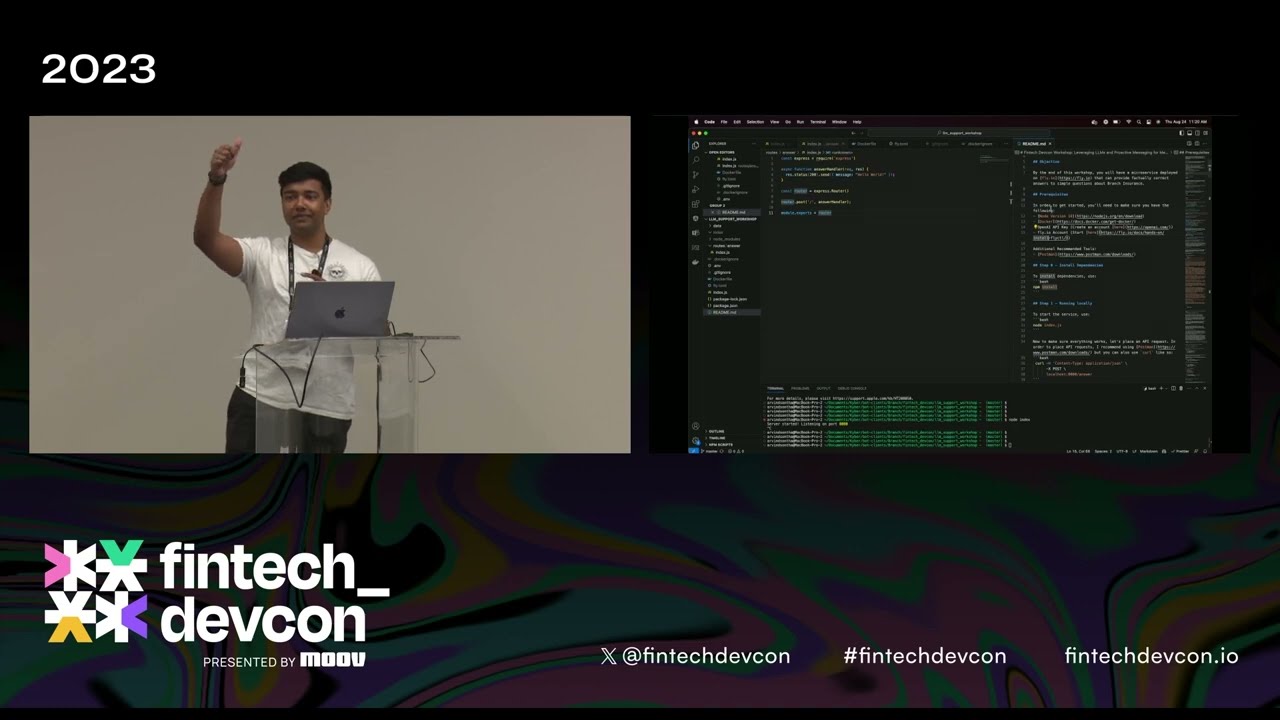Open the README preview to the side icon

pos(1189,143)
